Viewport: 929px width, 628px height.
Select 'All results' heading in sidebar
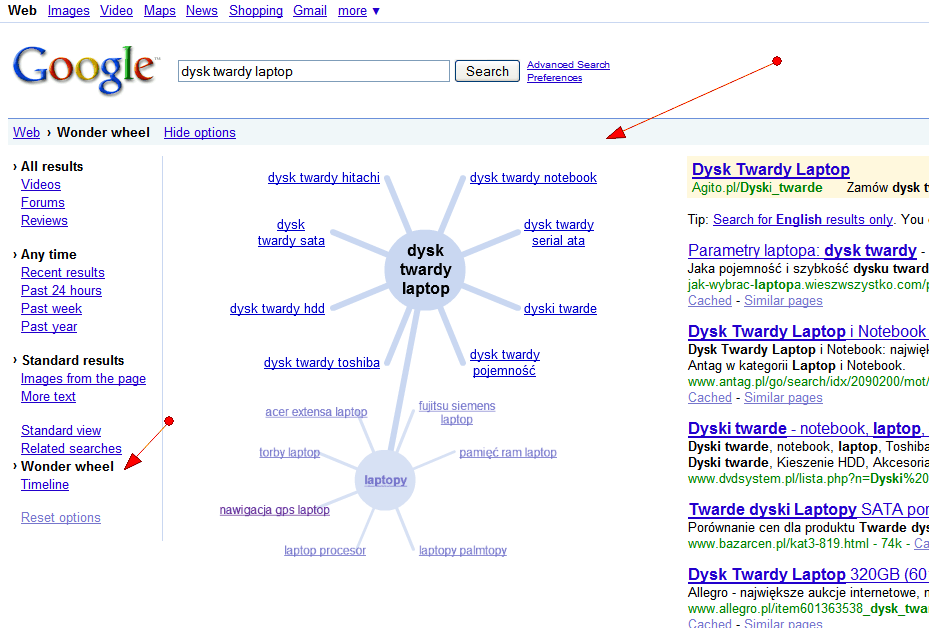52,166
